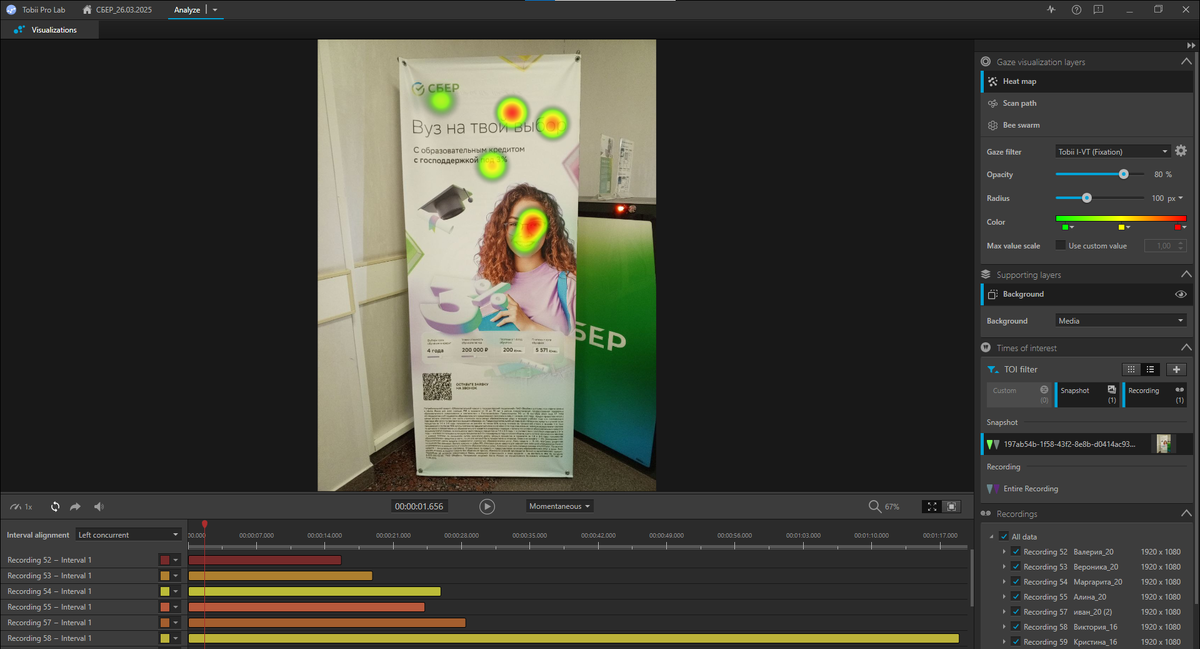Uncheck Recording 52 Валерия_20 checkbox
This screenshot has height=649, width=1200.
[x=1016, y=552]
